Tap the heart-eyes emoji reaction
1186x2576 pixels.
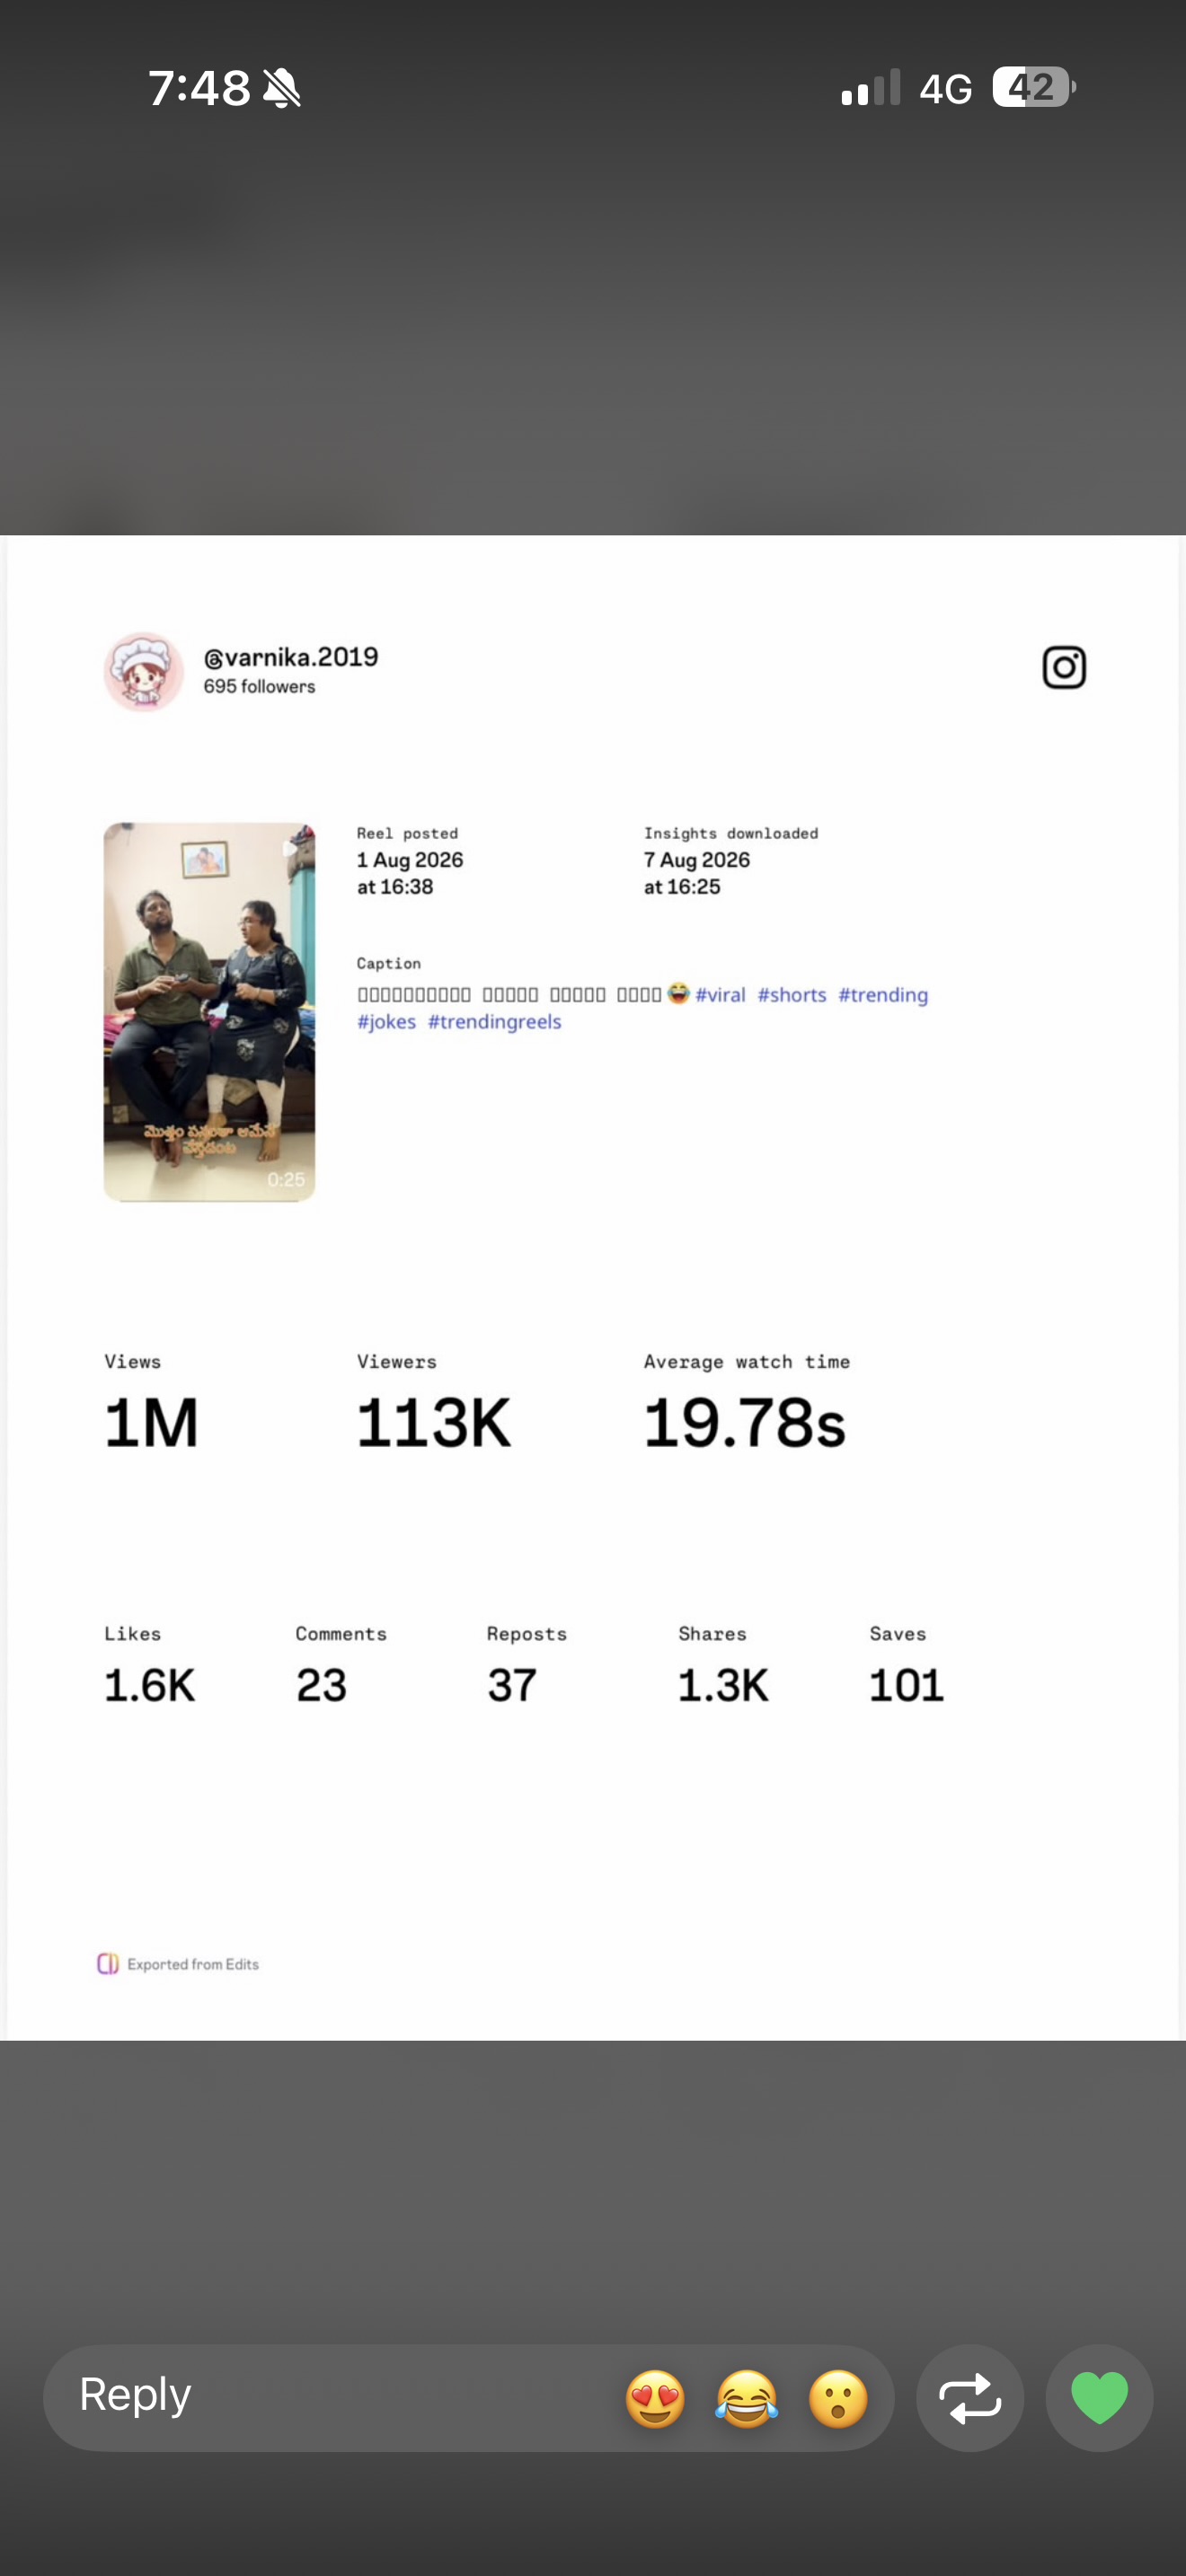tap(655, 2399)
